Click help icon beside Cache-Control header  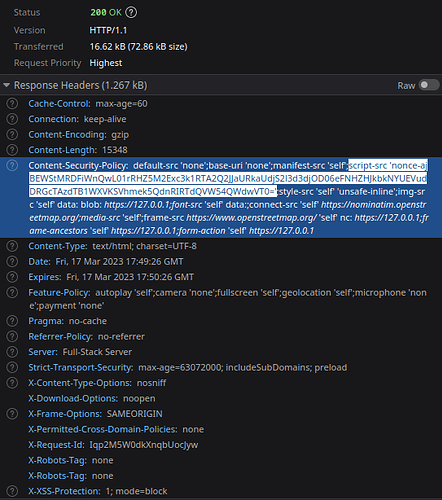click(12, 104)
